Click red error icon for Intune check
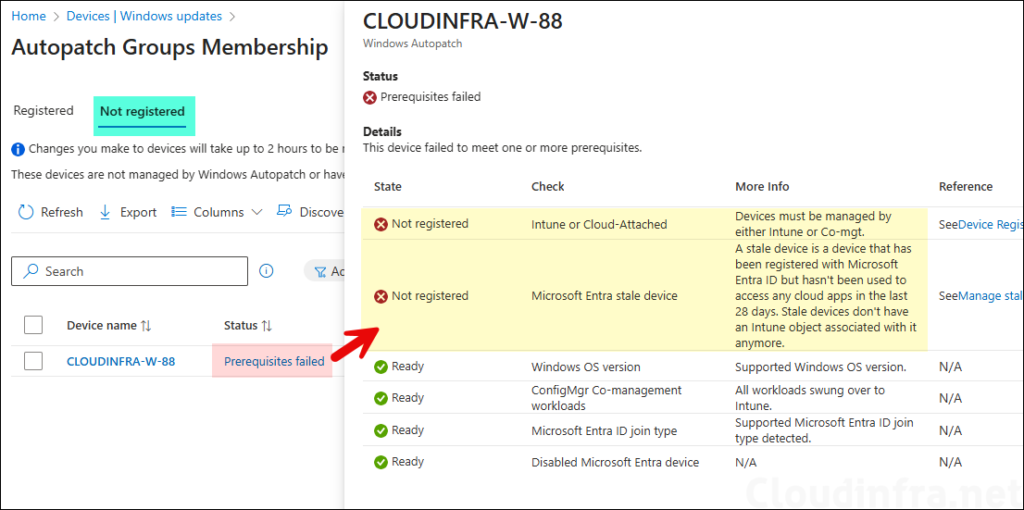Viewport: 1024px width, 510px height. [381, 225]
